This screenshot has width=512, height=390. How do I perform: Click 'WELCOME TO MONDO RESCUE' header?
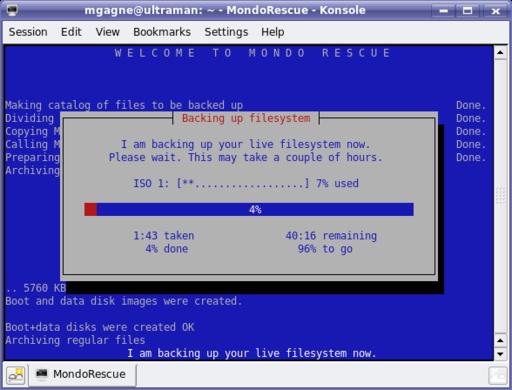click(252, 53)
